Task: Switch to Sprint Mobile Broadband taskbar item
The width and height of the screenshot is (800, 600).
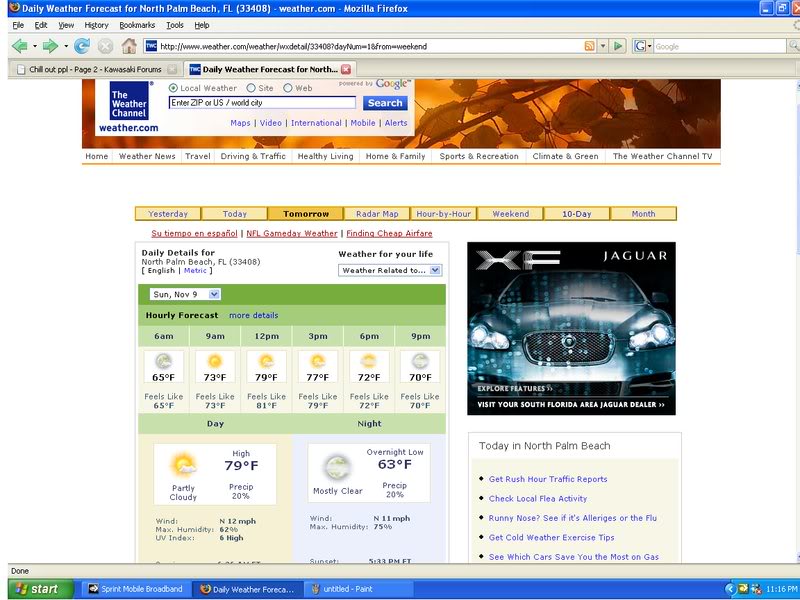Action: click(135, 589)
